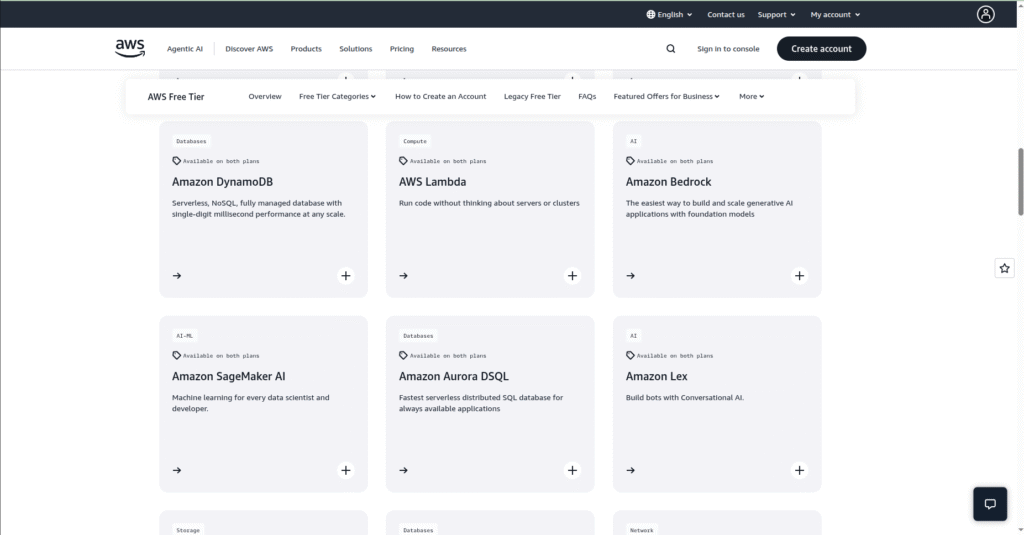Screen dimensions: 1024x535
Task: Expand Amazon Aurora DSQL card with plus icon
Action: pos(572,470)
